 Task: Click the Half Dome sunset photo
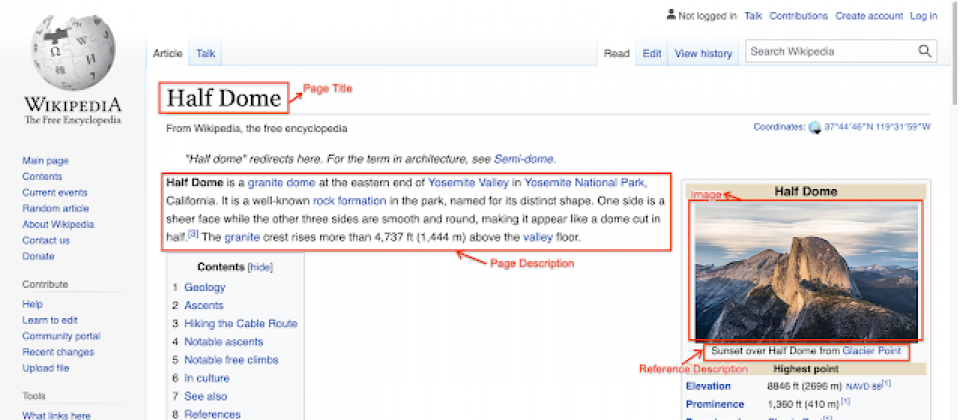[806, 271]
